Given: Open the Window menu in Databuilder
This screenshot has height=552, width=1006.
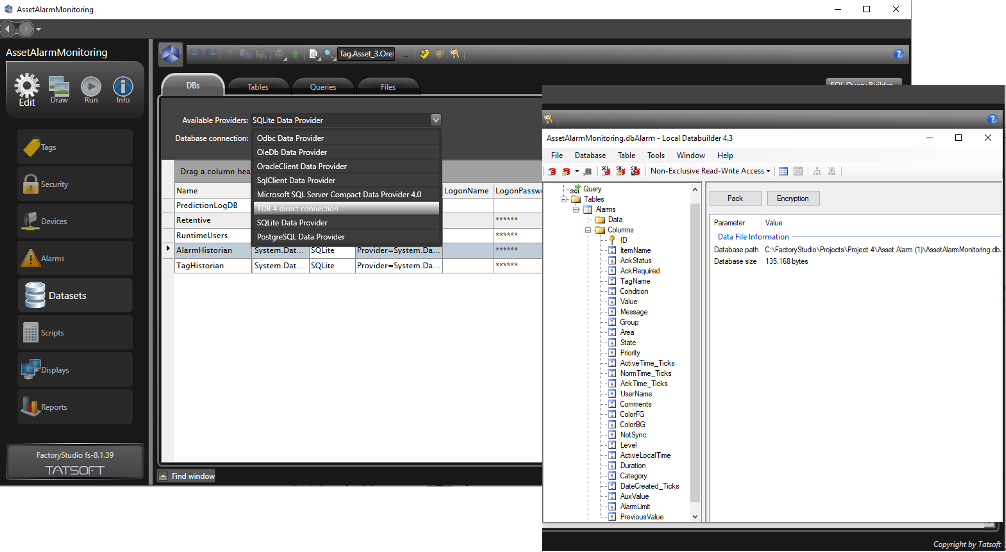Looking at the screenshot, I should [690, 155].
